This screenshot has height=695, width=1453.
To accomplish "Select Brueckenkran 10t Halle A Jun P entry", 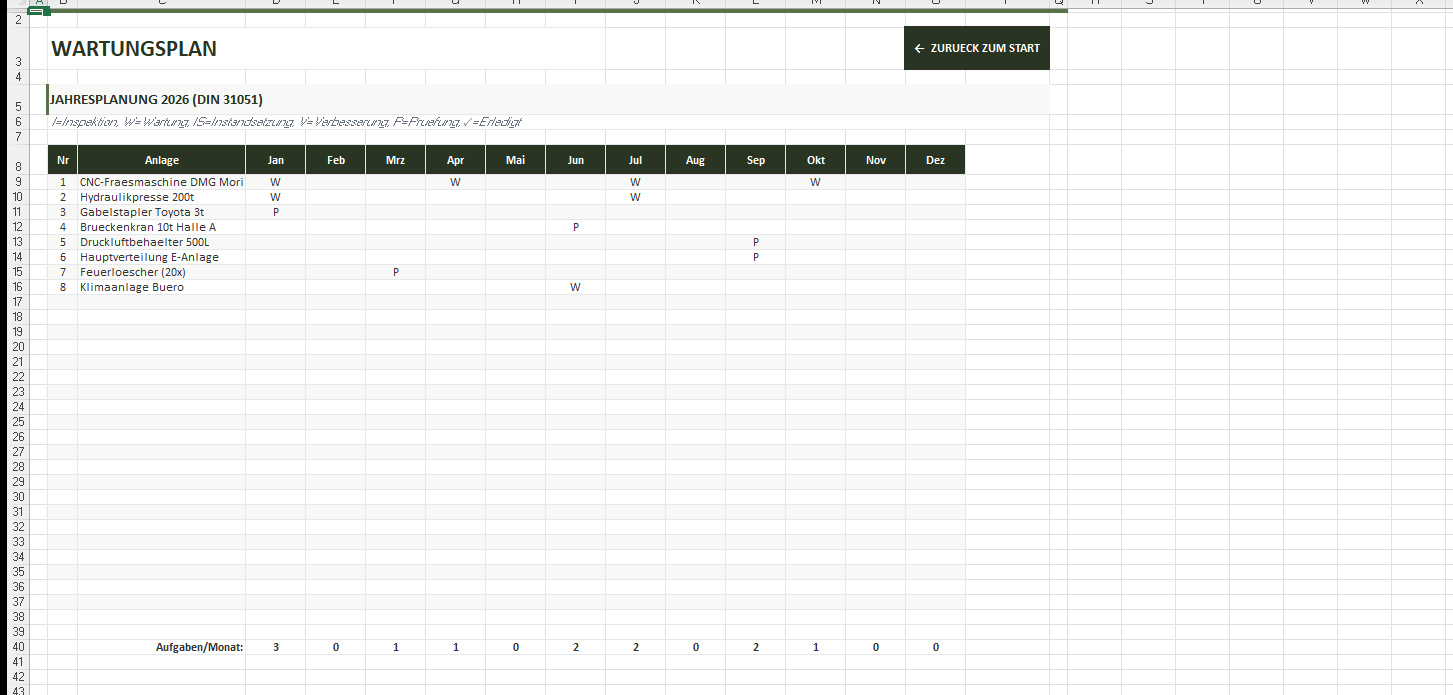I will pyautogui.click(x=575, y=227).
